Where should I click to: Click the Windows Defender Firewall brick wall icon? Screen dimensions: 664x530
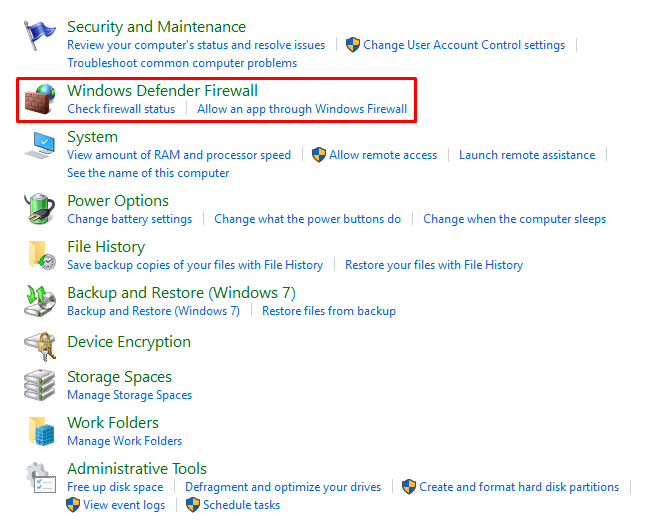[39, 99]
